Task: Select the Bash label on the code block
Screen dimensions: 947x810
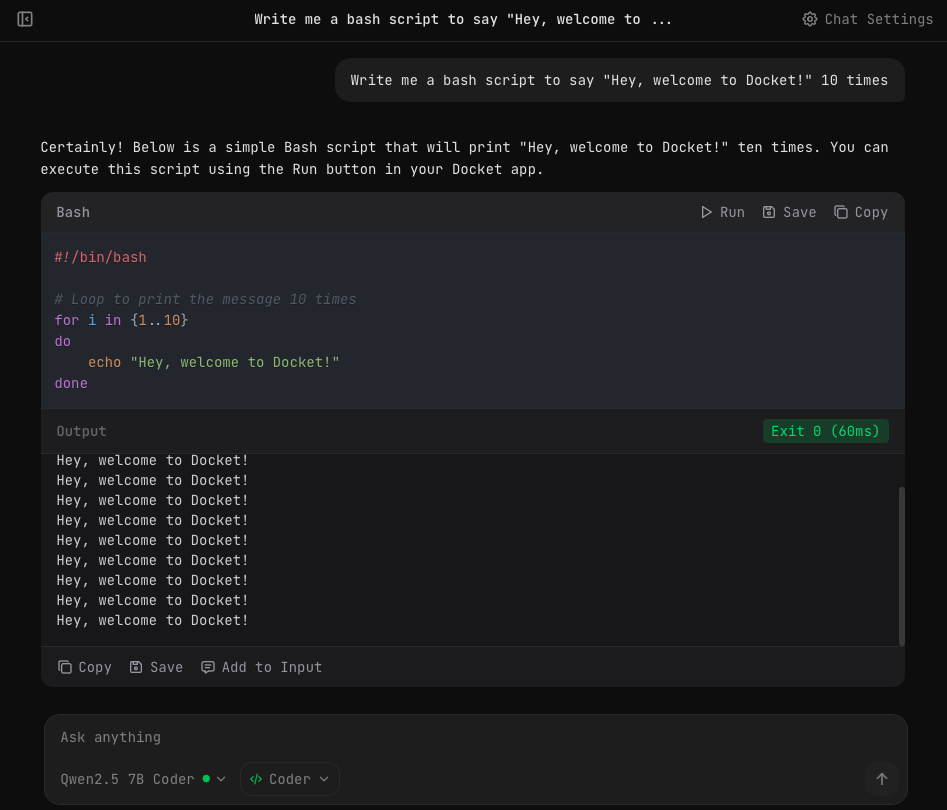Action: 72,212
